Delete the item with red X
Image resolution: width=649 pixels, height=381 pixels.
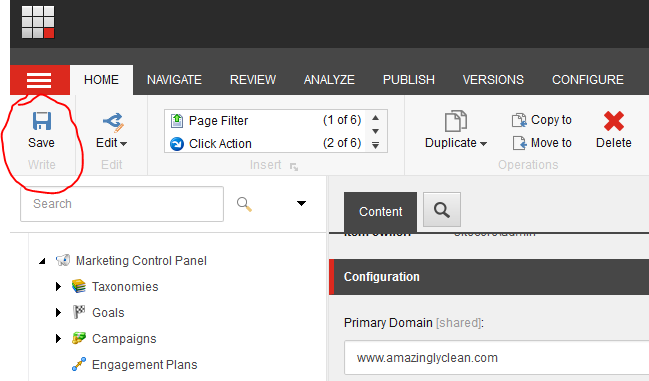pyautogui.click(x=614, y=121)
